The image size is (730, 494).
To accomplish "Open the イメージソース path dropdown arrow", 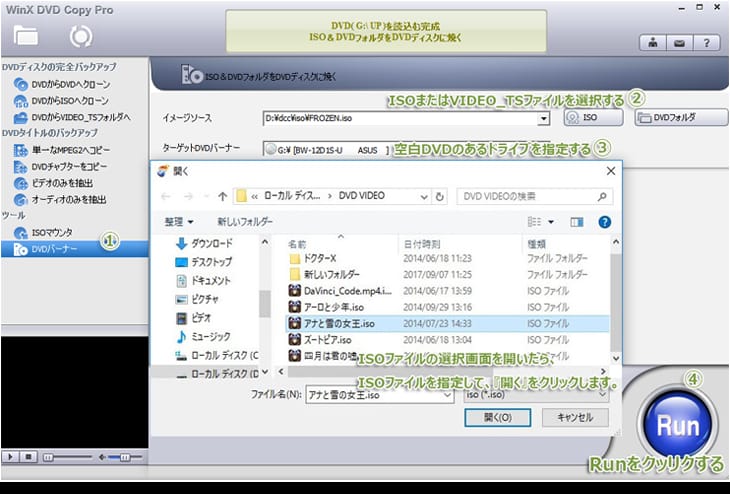I will tap(543, 119).
